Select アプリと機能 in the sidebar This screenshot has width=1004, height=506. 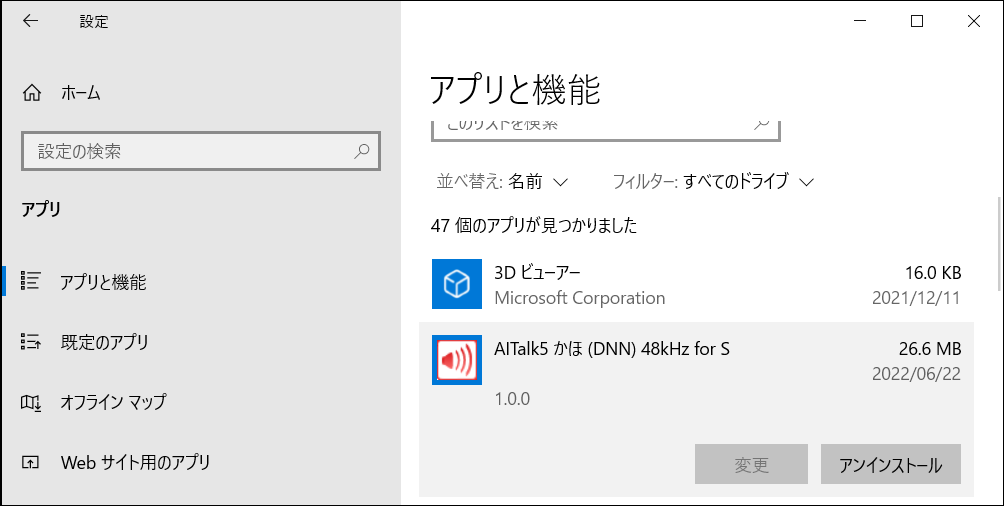click(200, 282)
